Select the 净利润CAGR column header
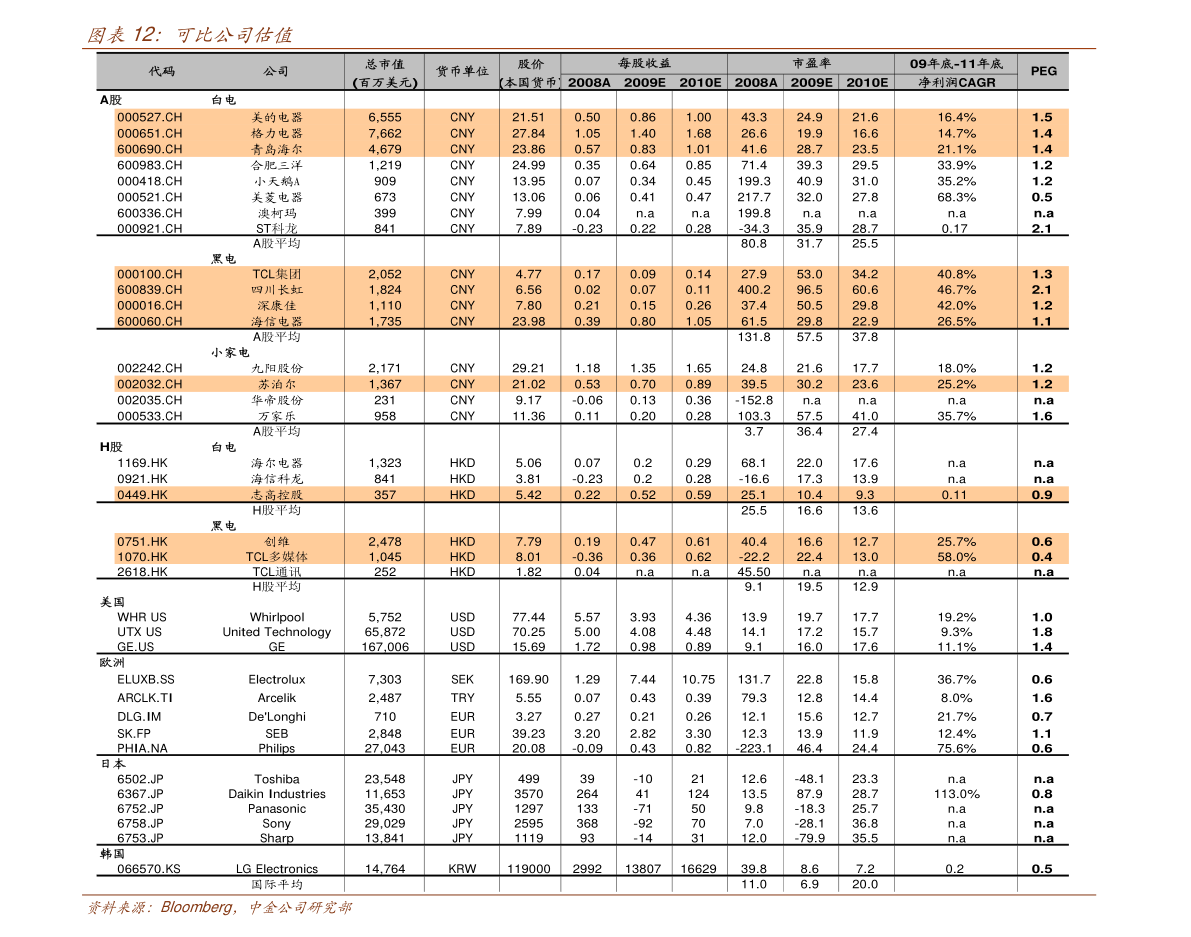This screenshot has height=937, width=1191. pos(956,82)
